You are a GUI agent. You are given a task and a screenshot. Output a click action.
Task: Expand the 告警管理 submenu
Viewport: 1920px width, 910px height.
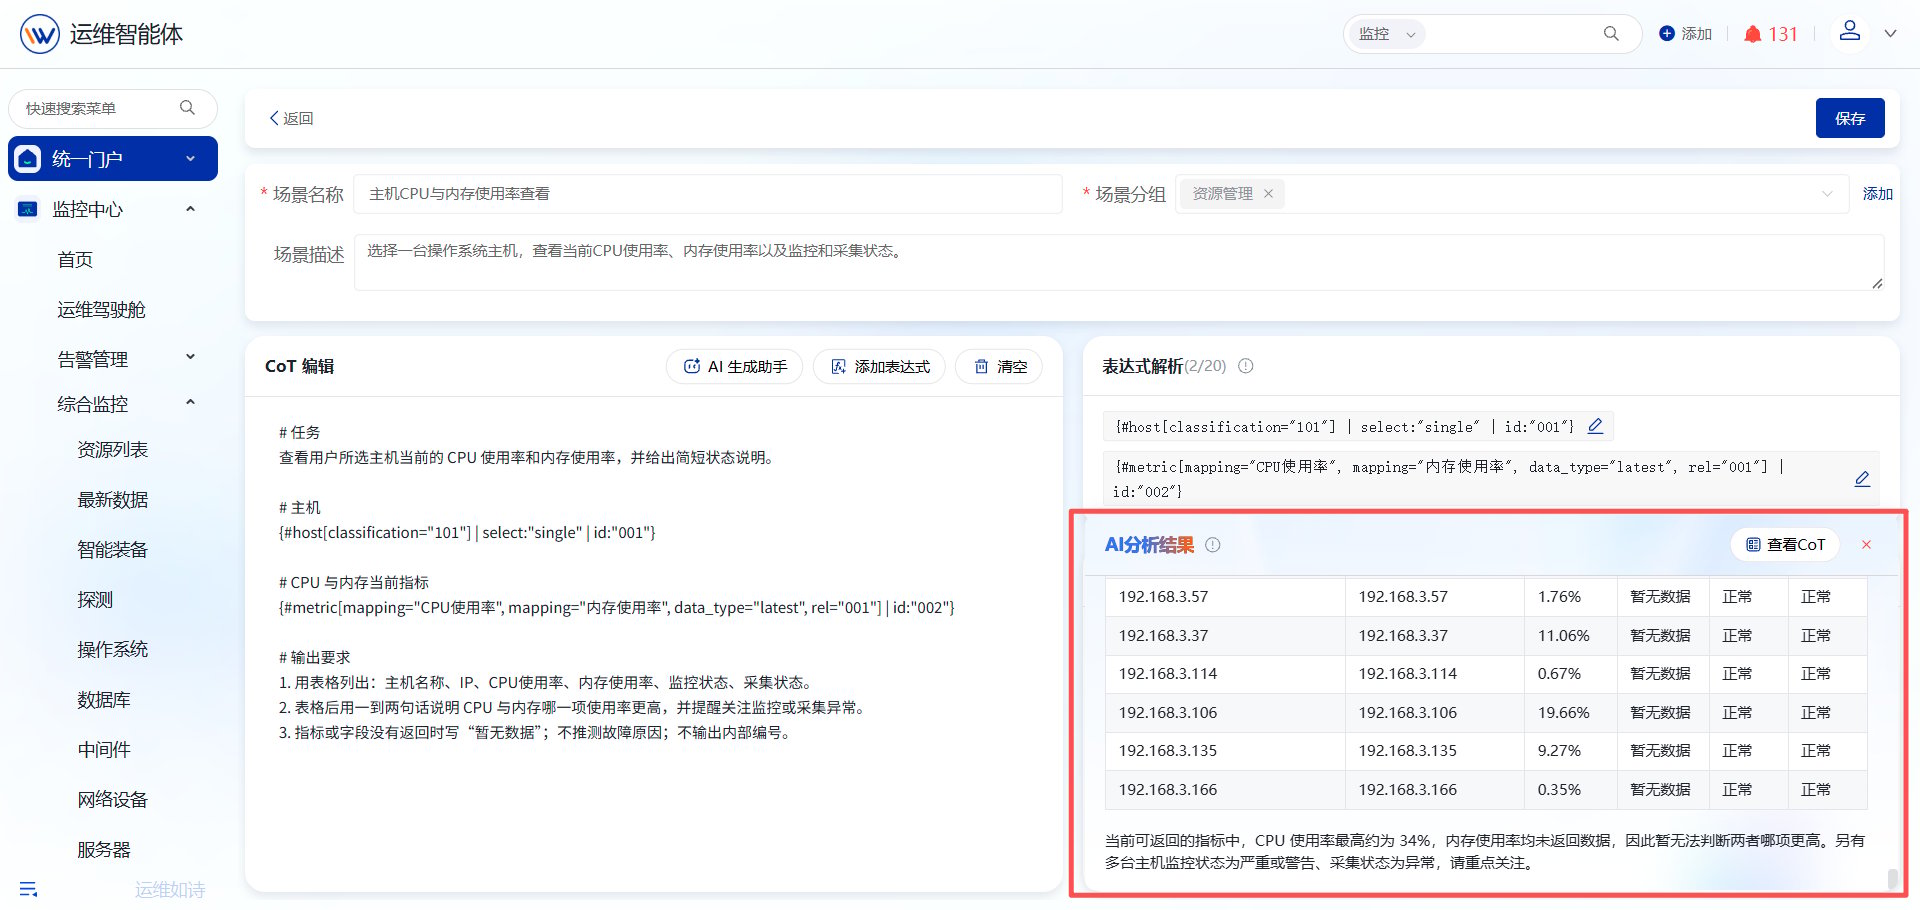pos(190,357)
